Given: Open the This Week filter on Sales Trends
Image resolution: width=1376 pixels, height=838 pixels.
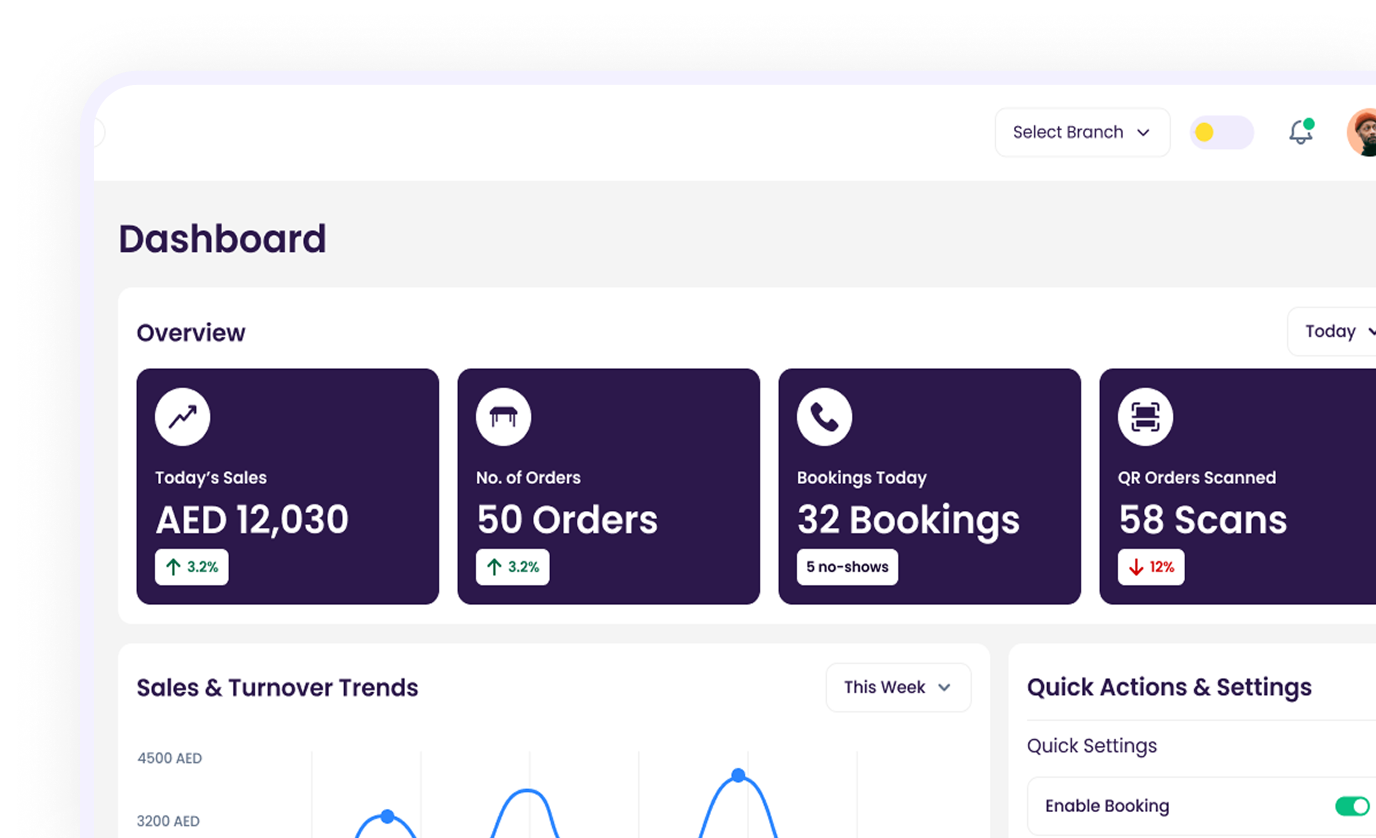Looking at the screenshot, I should point(897,687).
